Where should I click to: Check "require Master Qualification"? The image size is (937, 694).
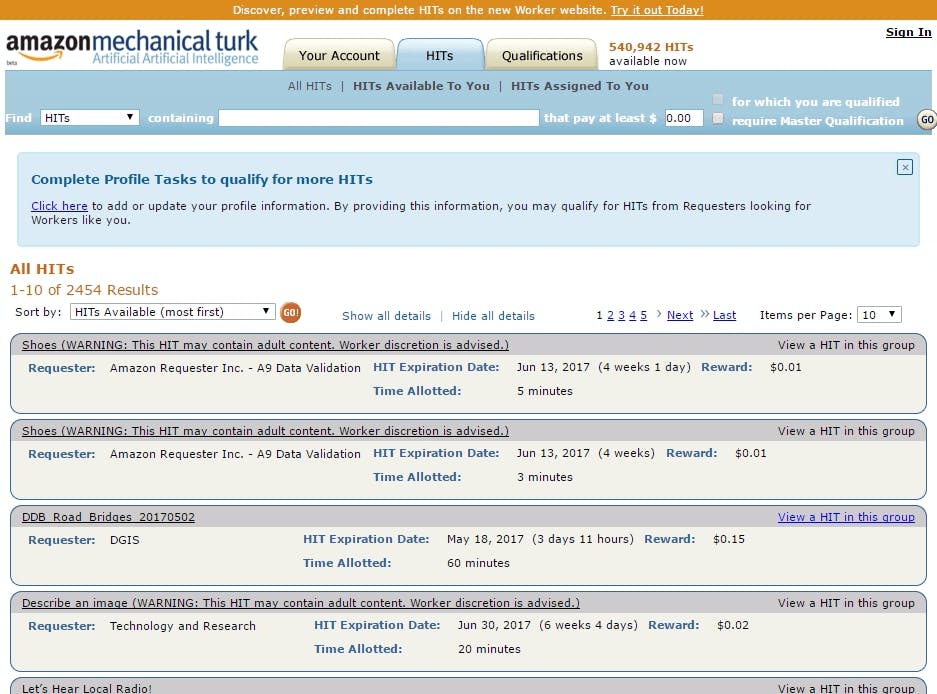tap(717, 118)
